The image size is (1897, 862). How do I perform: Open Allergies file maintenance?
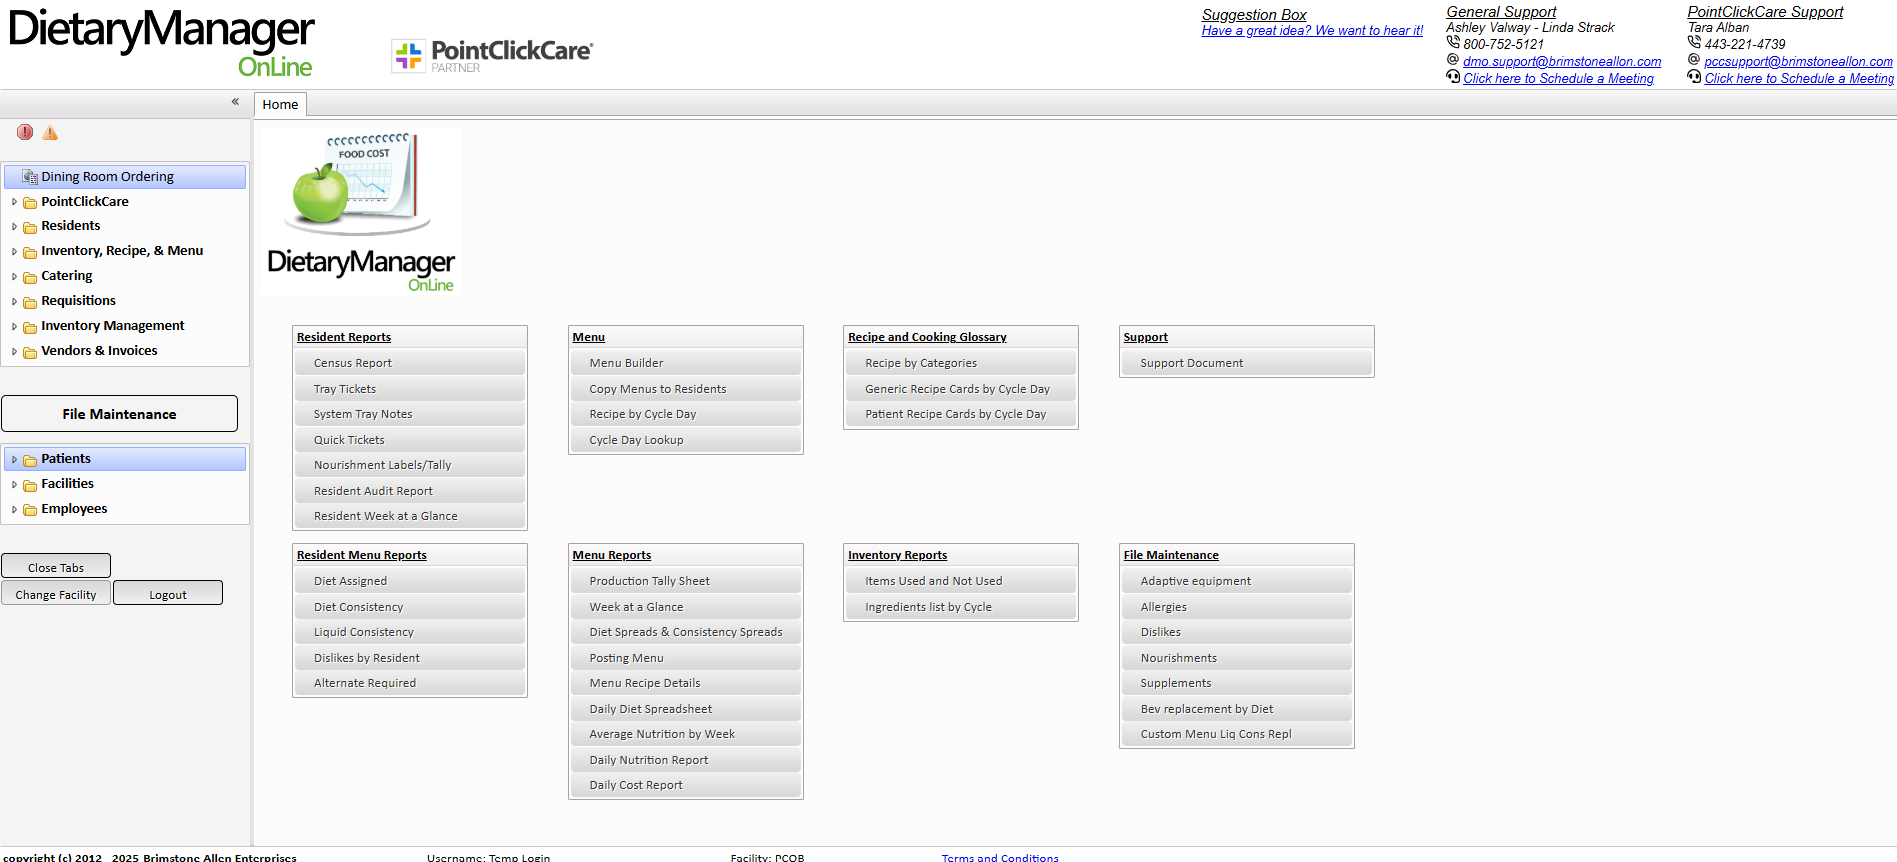pos(1237,607)
